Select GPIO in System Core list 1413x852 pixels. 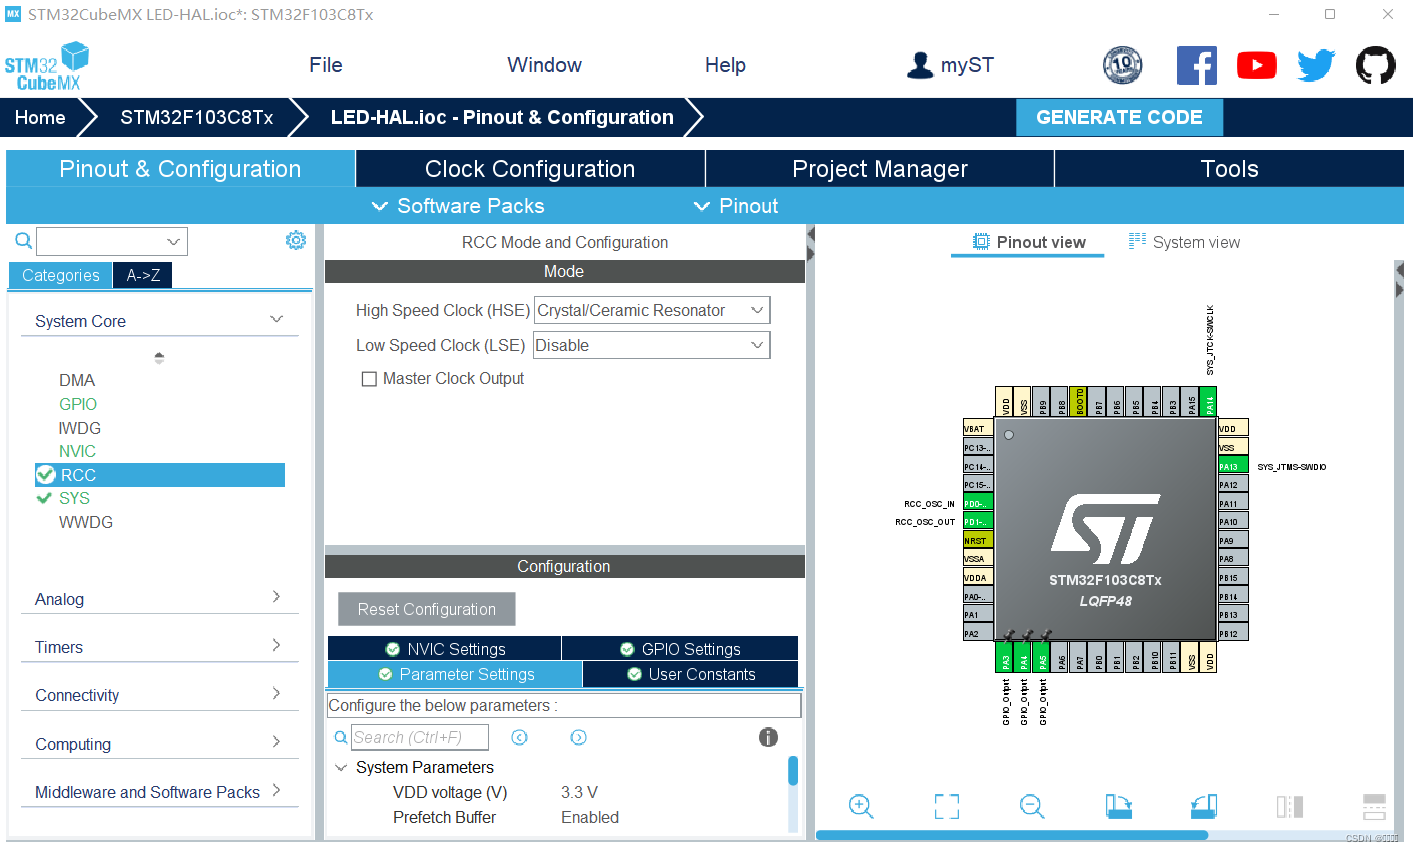pyautogui.click(x=78, y=404)
